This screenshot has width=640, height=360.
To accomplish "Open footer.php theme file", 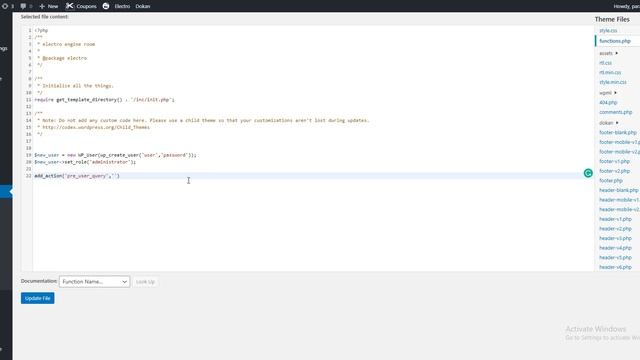I will tap(611, 180).
